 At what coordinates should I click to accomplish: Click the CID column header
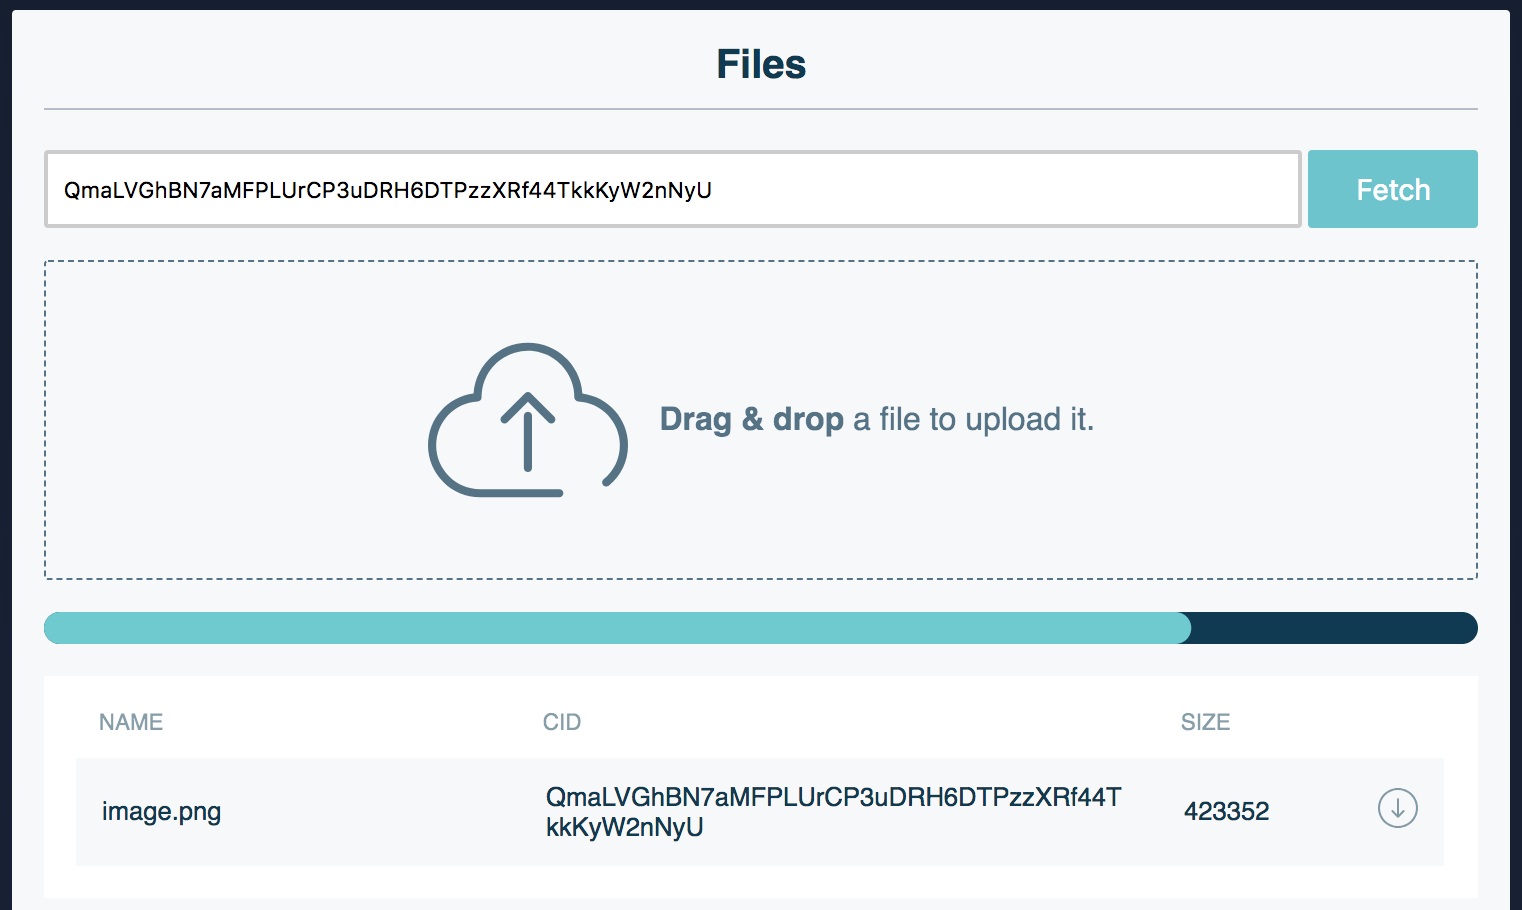tap(562, 721)
